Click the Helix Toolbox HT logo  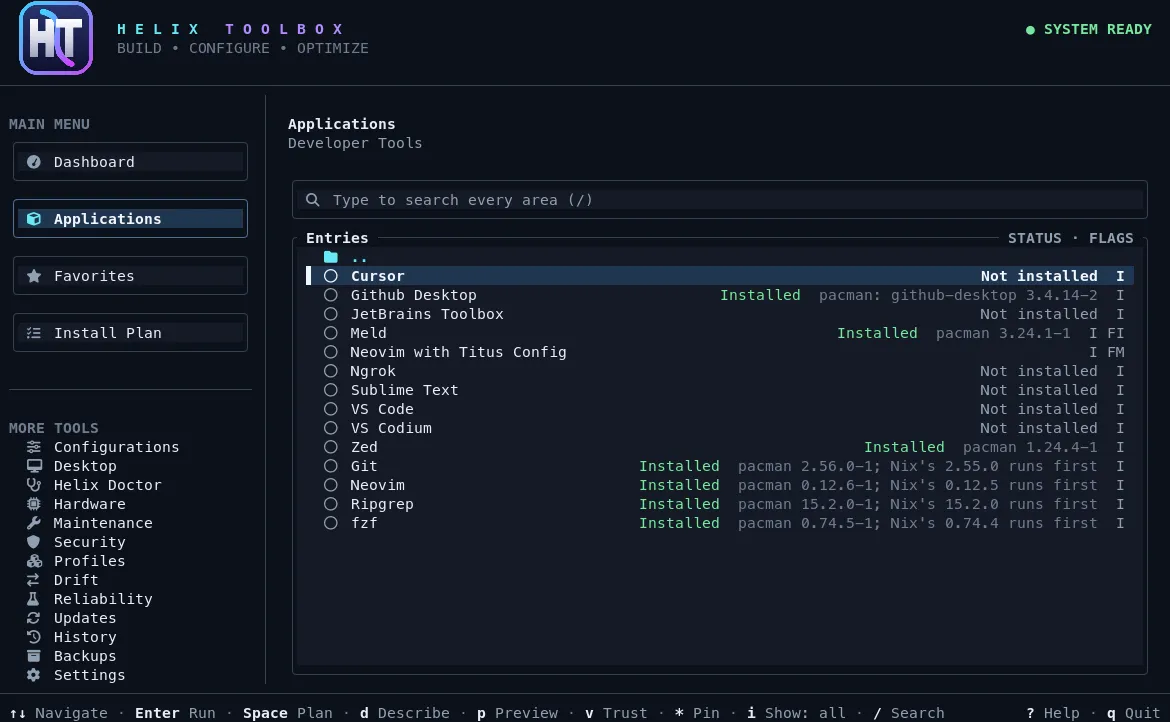point(56,38)
